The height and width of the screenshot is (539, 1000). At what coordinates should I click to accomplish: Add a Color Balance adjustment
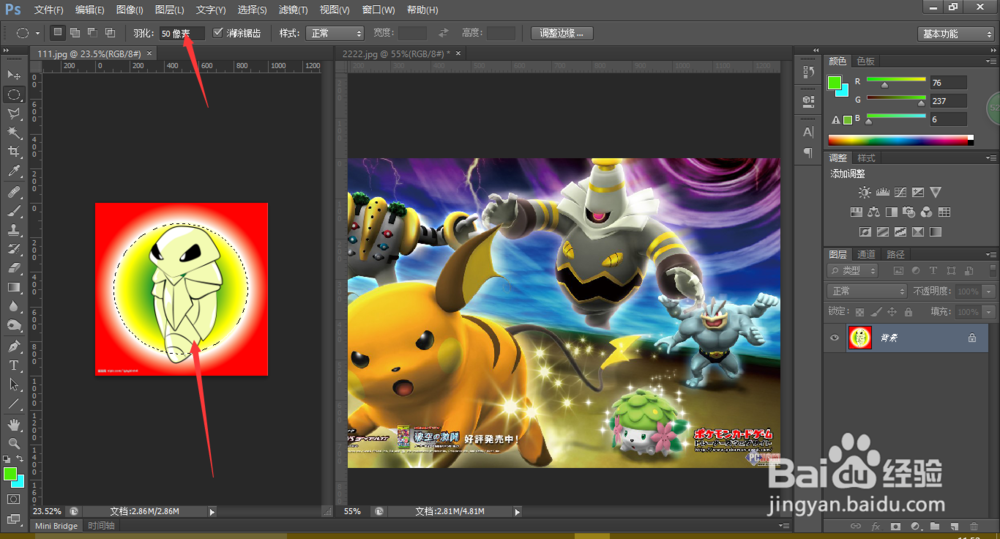(874, 212)
